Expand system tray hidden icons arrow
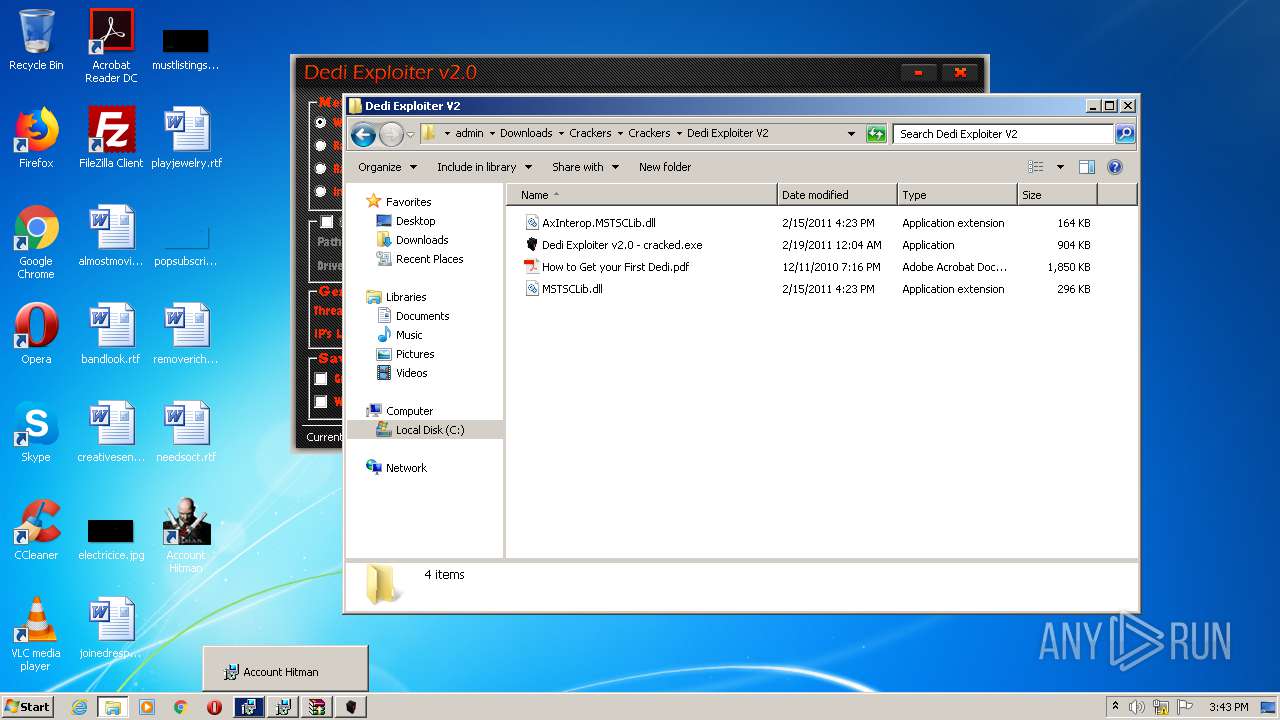The height and width of the screenshot is (720, 1280). pos(1115,707)
